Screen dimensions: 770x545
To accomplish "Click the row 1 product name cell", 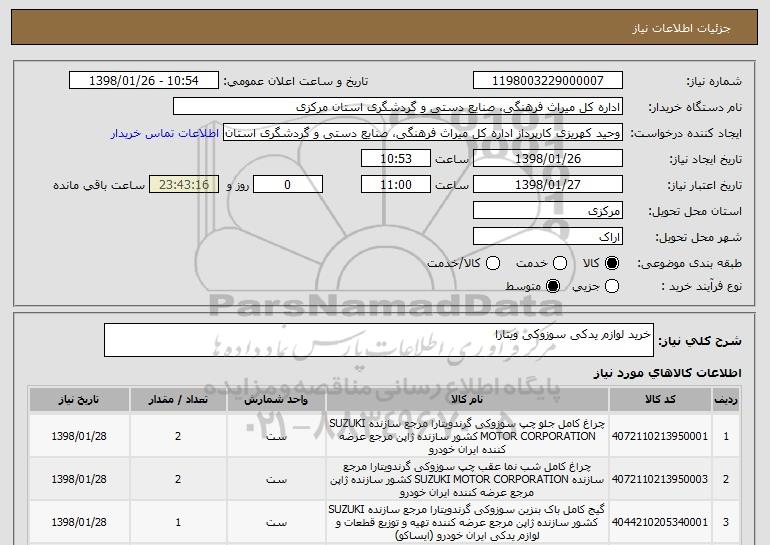I will pos(467,436).
